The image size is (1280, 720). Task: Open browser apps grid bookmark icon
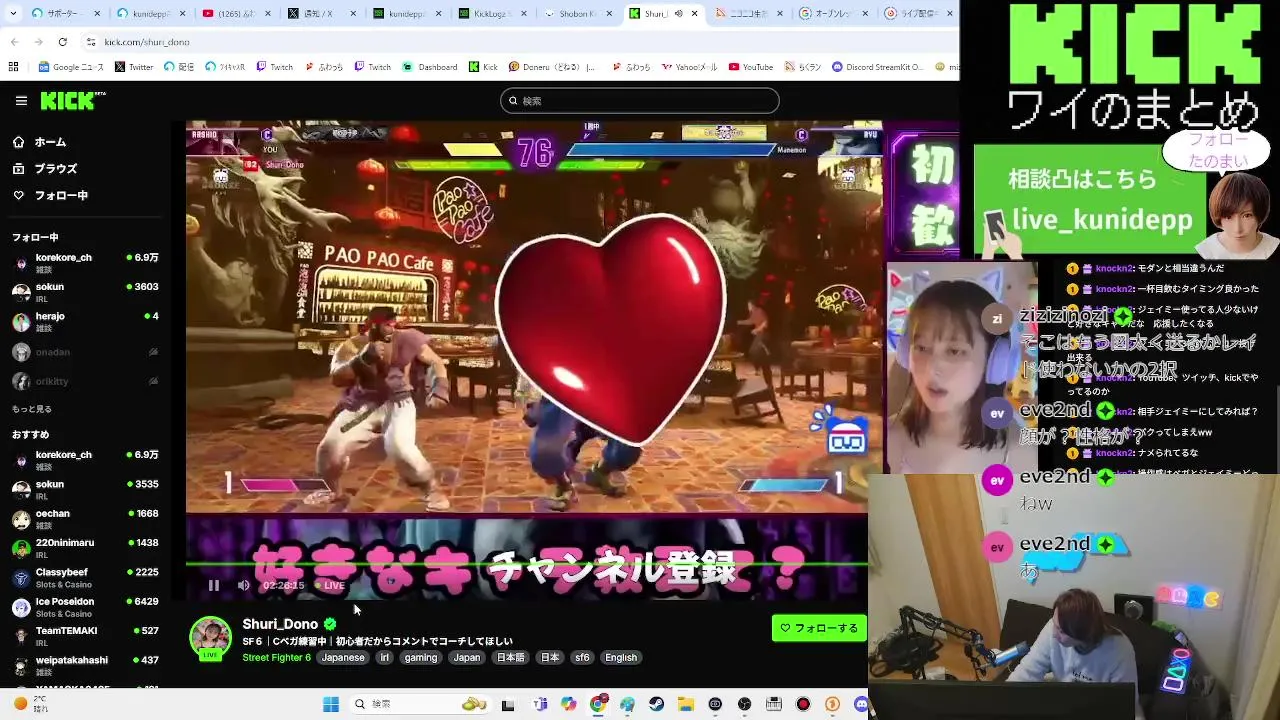click(x=13, y=67)
